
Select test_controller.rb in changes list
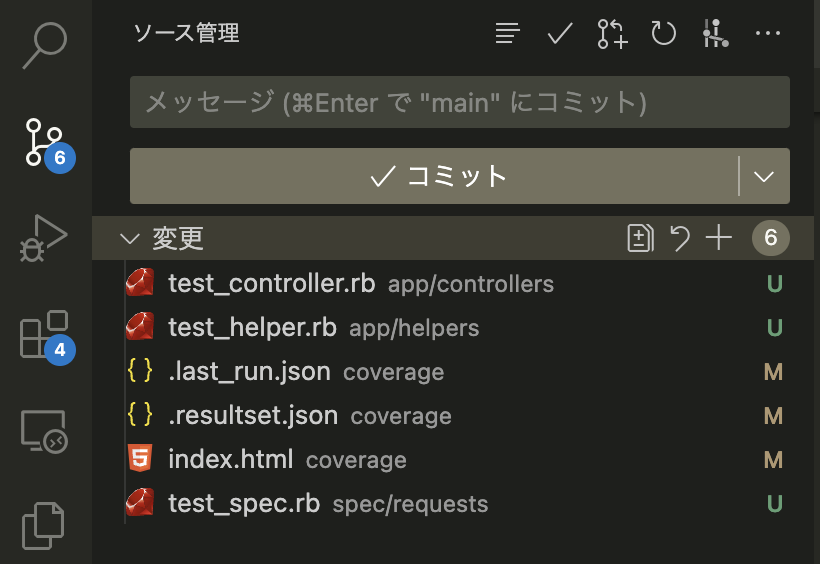[271, 284]
